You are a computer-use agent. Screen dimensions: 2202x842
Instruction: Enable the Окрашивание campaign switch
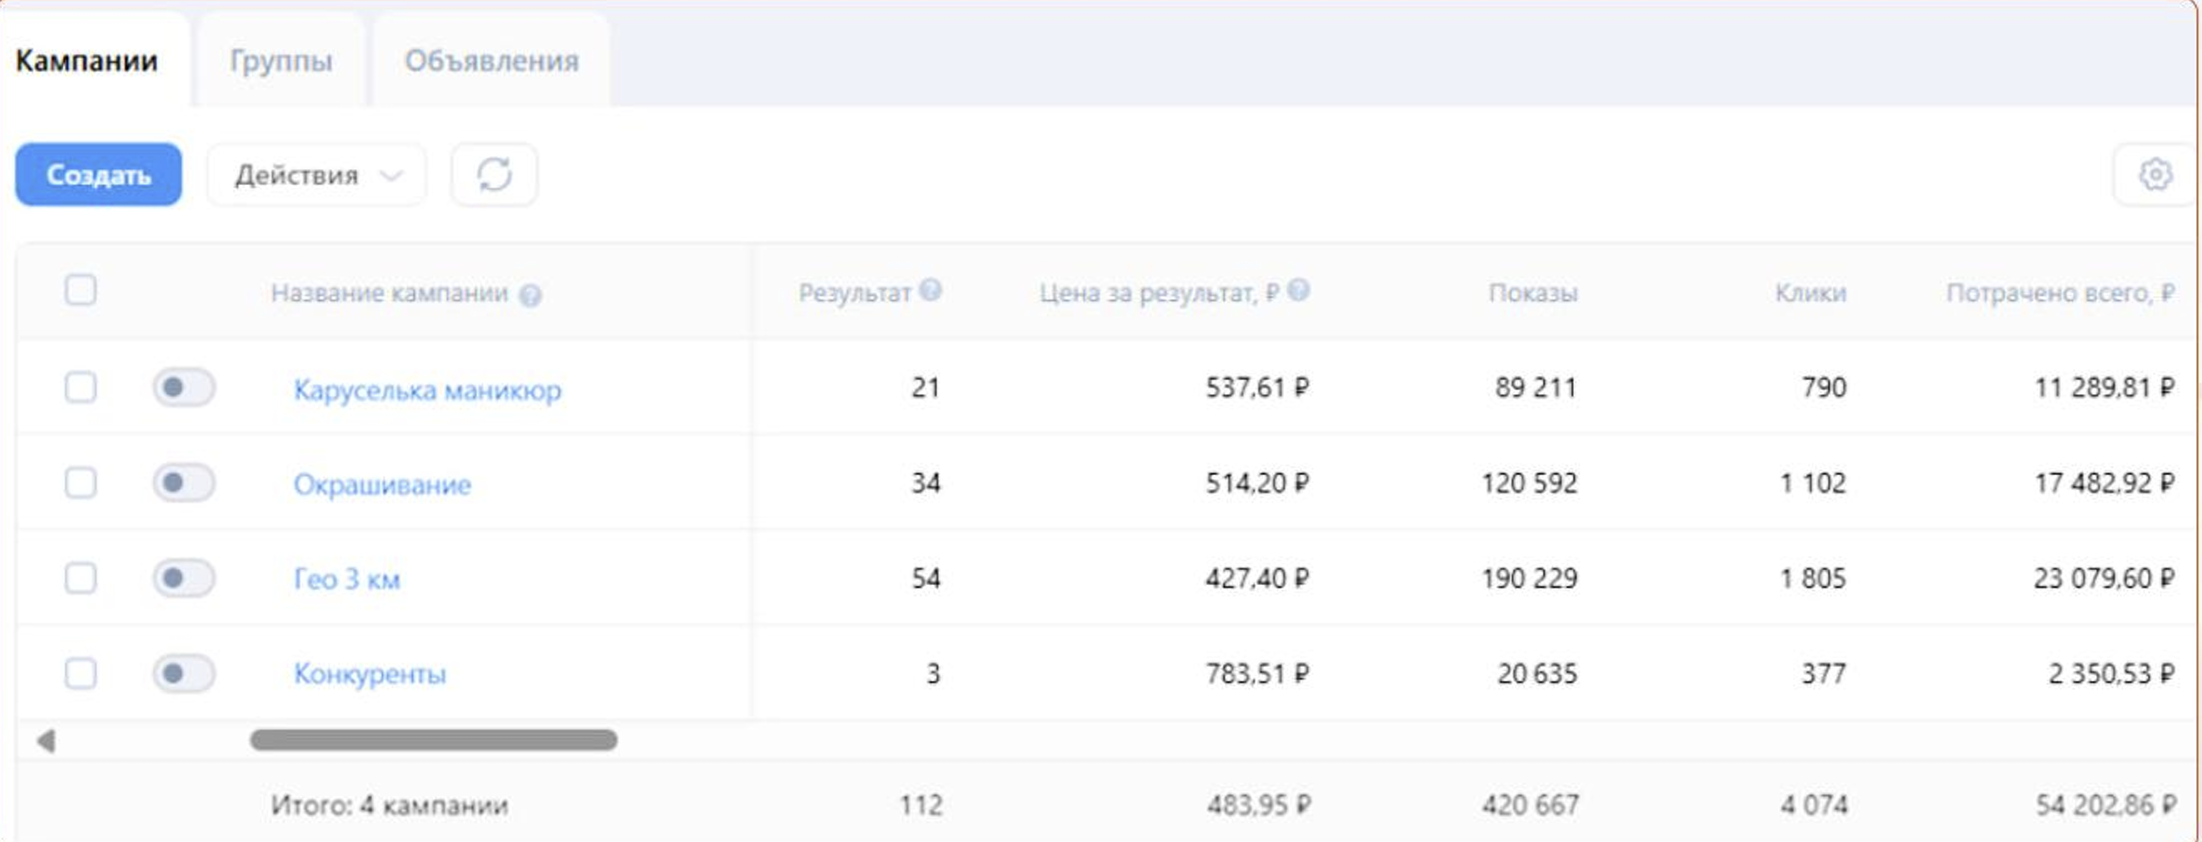(x=184, y=483)
